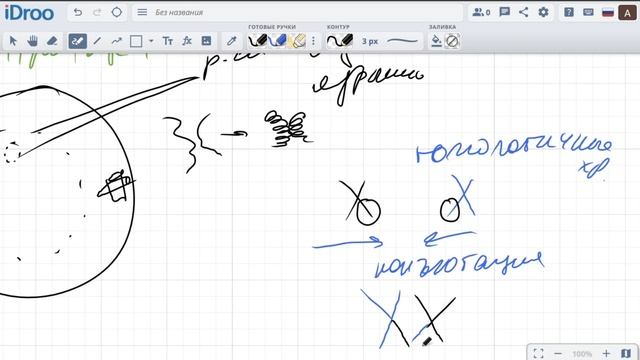Set no fill option

pos(452,41)
